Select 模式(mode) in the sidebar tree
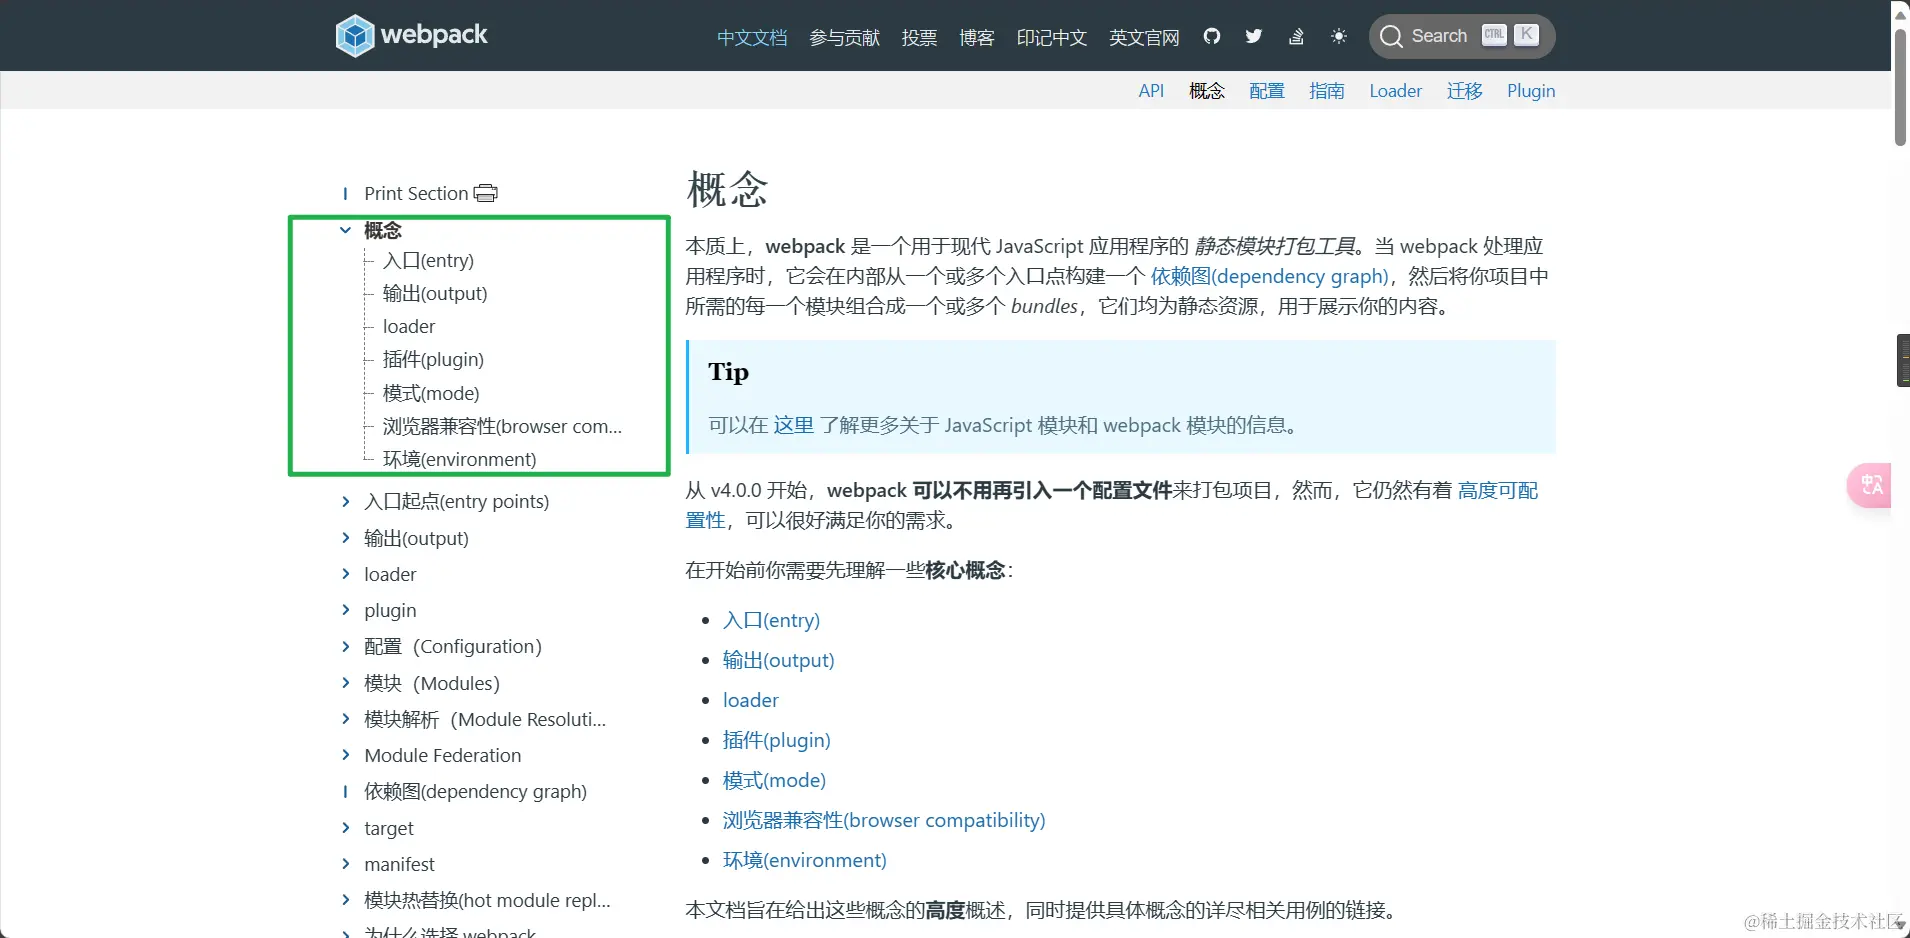The height and width of the screenshot is (938, 1910). (x=431, y=394)
